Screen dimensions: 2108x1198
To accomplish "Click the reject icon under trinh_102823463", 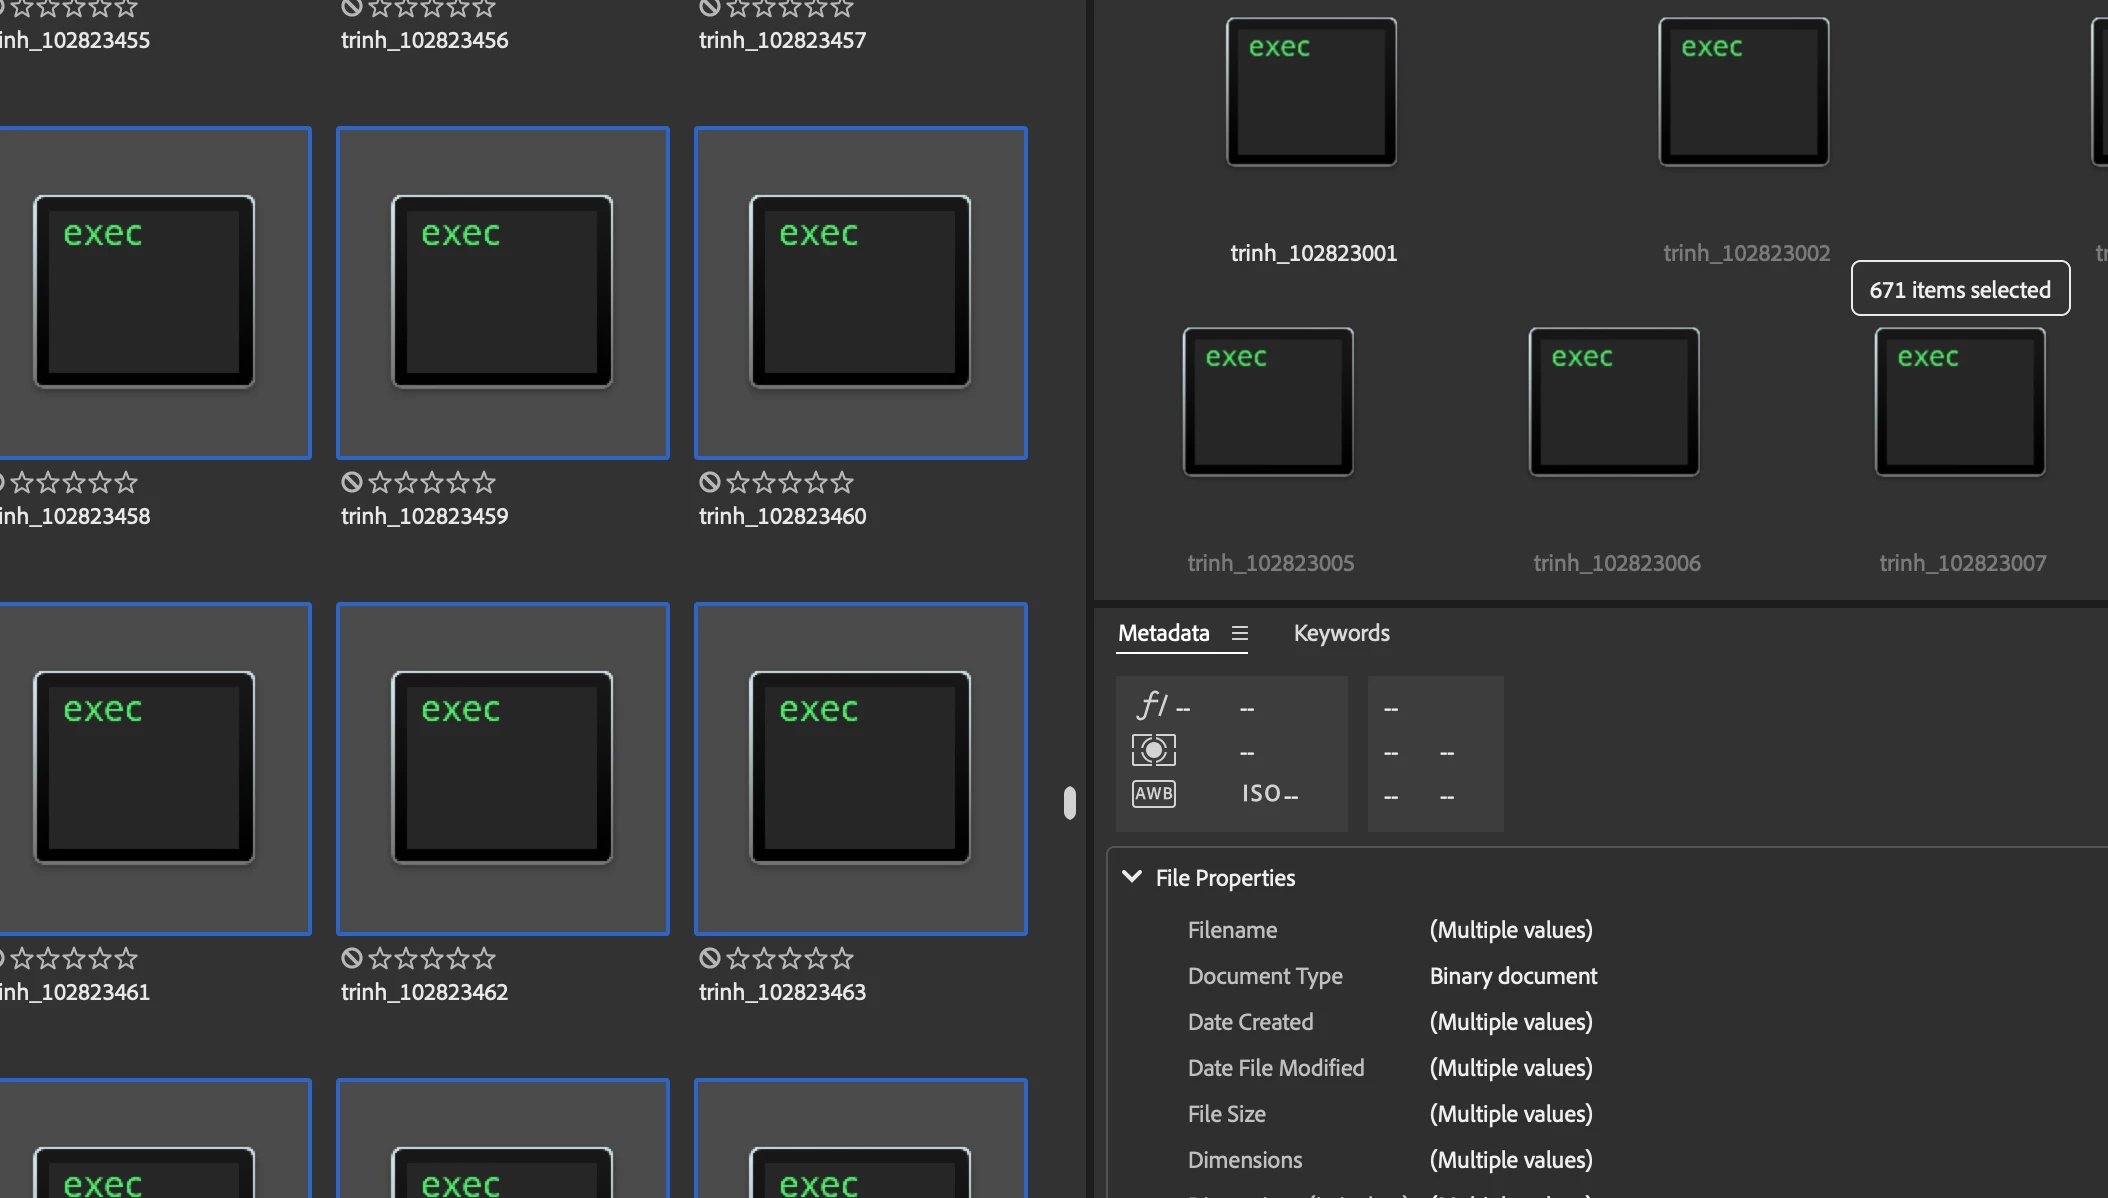I will point(710,959).
